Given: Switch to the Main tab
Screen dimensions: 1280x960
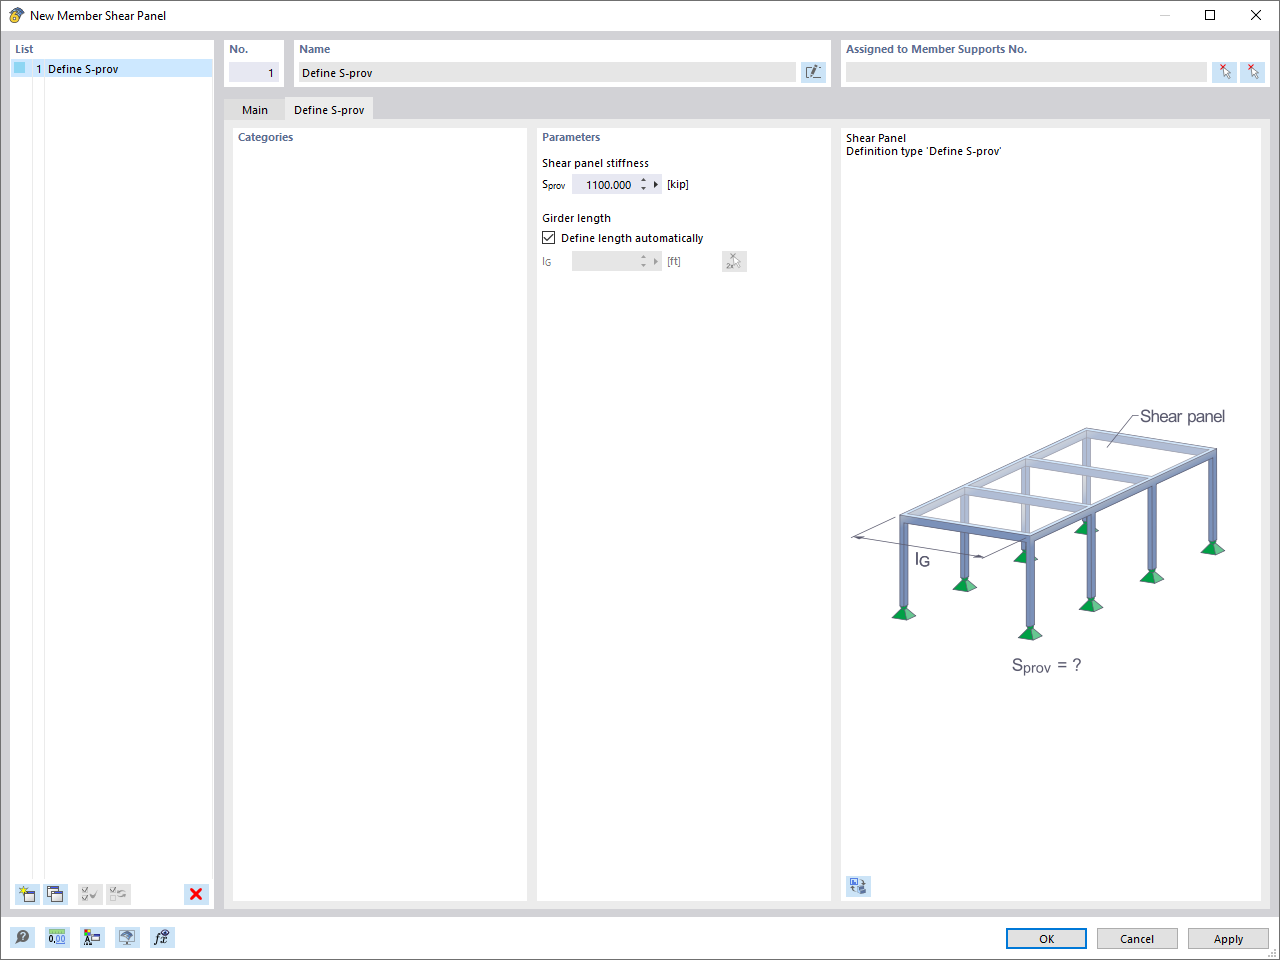Looking at the screenshot, I should [x=255, y=109].
